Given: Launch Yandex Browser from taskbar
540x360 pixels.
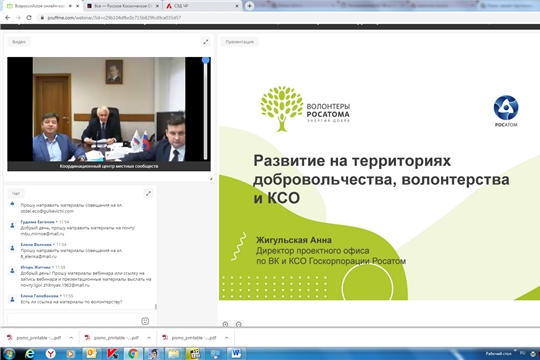Looking at the screenshot, I should (51, 354).
